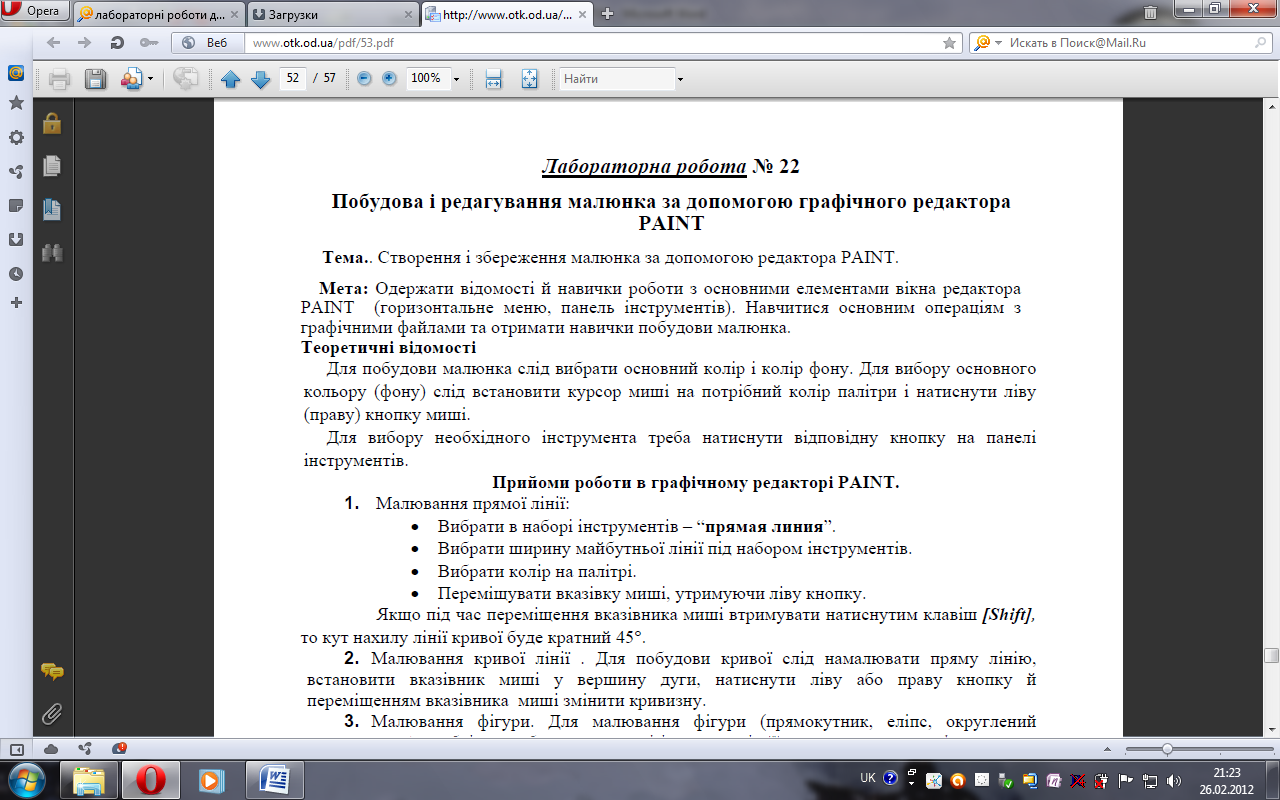Fit page to window width icon
Viewport: 1280px width, 800px height.
pos(493,79)
